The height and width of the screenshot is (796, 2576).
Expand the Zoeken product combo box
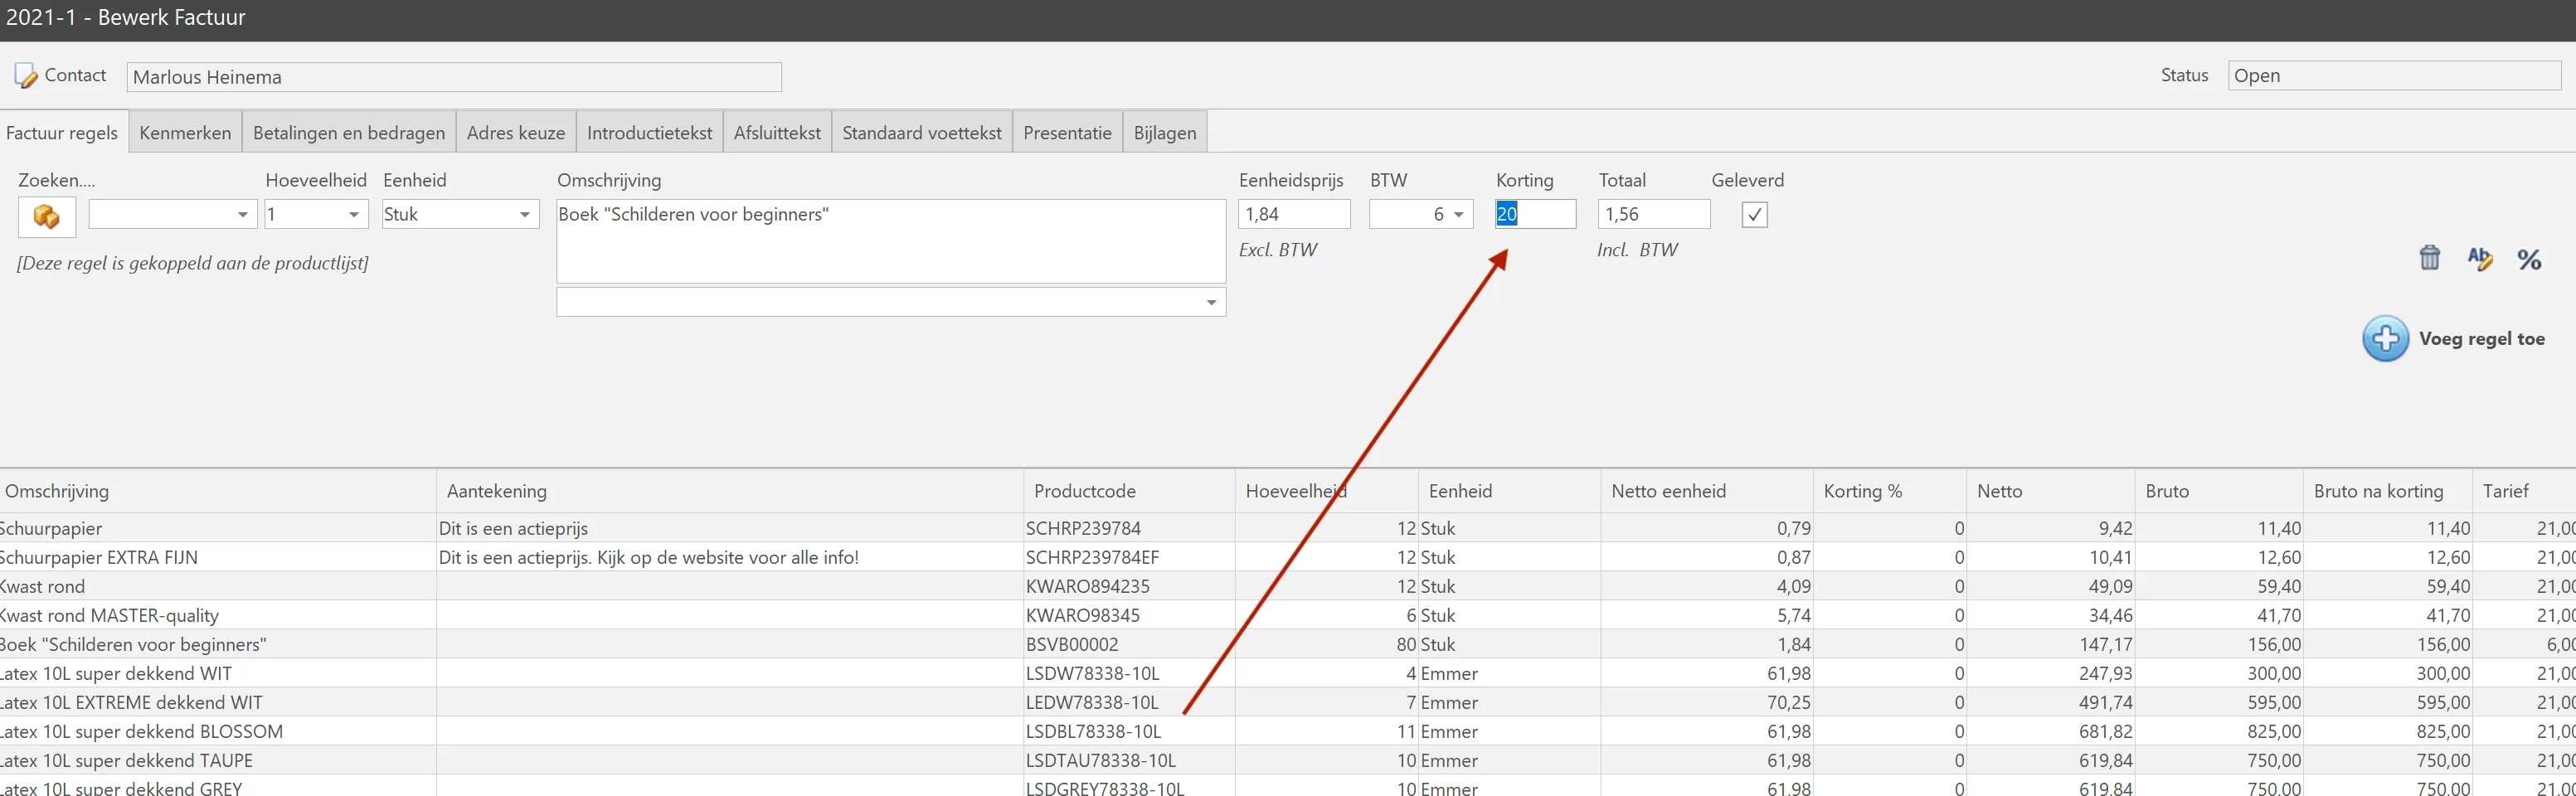coord(242,214)
